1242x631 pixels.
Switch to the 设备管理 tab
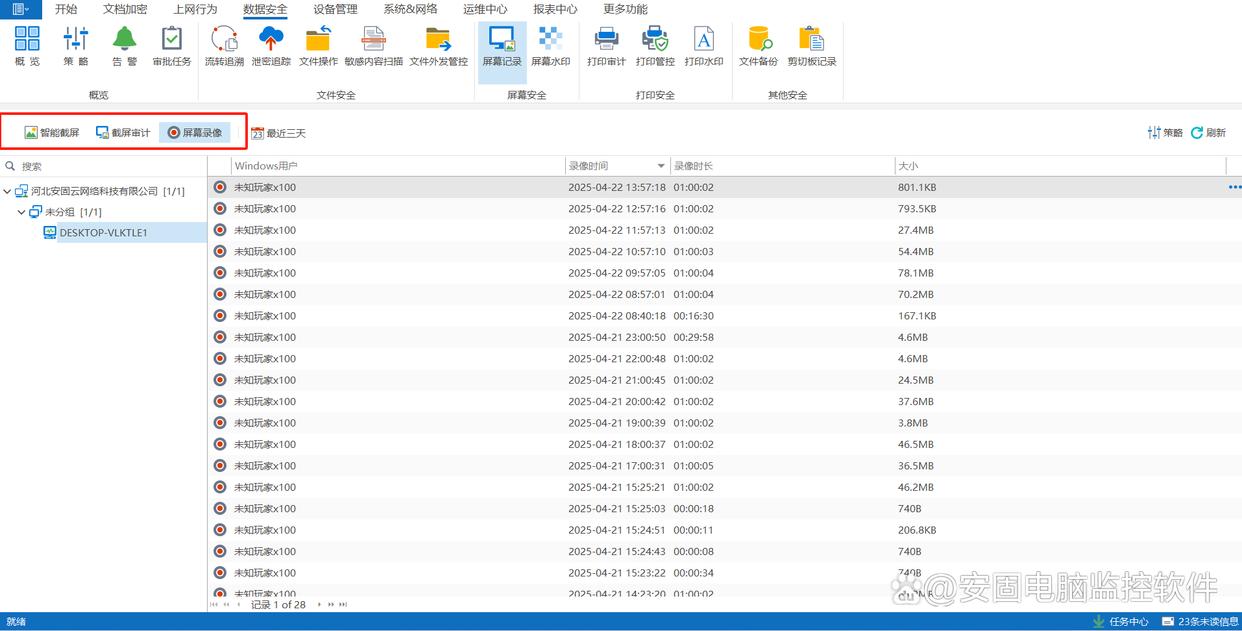coord(335,9)
